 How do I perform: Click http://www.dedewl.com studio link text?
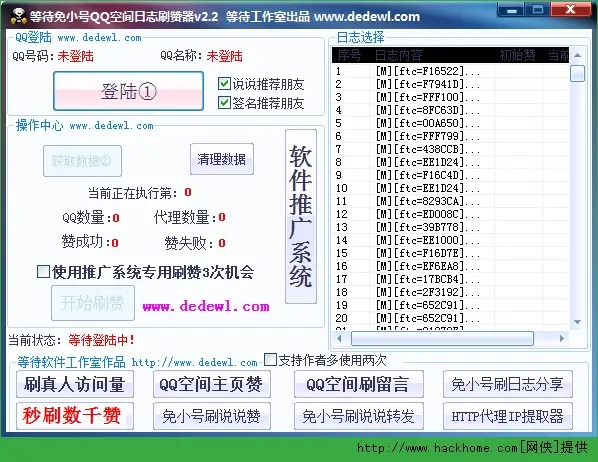(195, 362)
